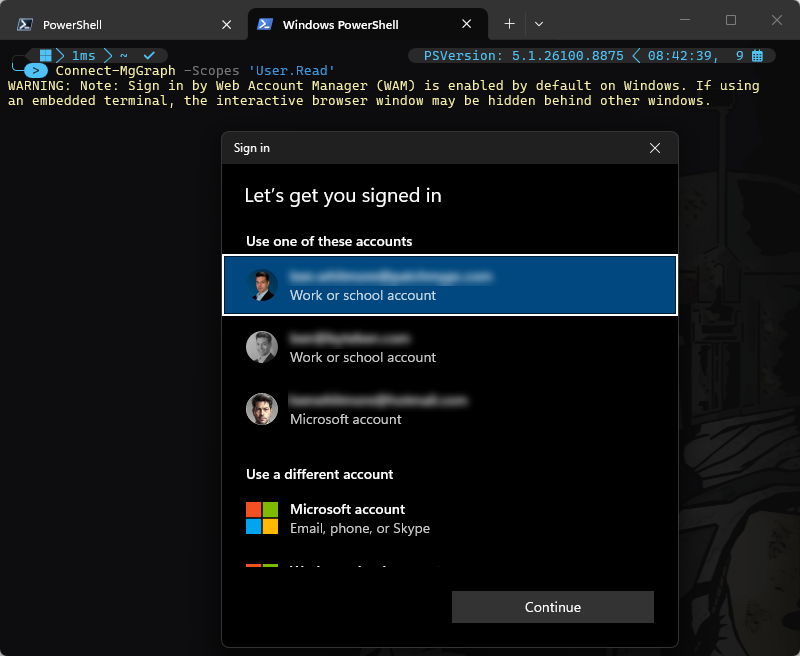Close the Windows PowerShell tab
The height and width of the screenshot is (656, 800).
tap(466, 24)
